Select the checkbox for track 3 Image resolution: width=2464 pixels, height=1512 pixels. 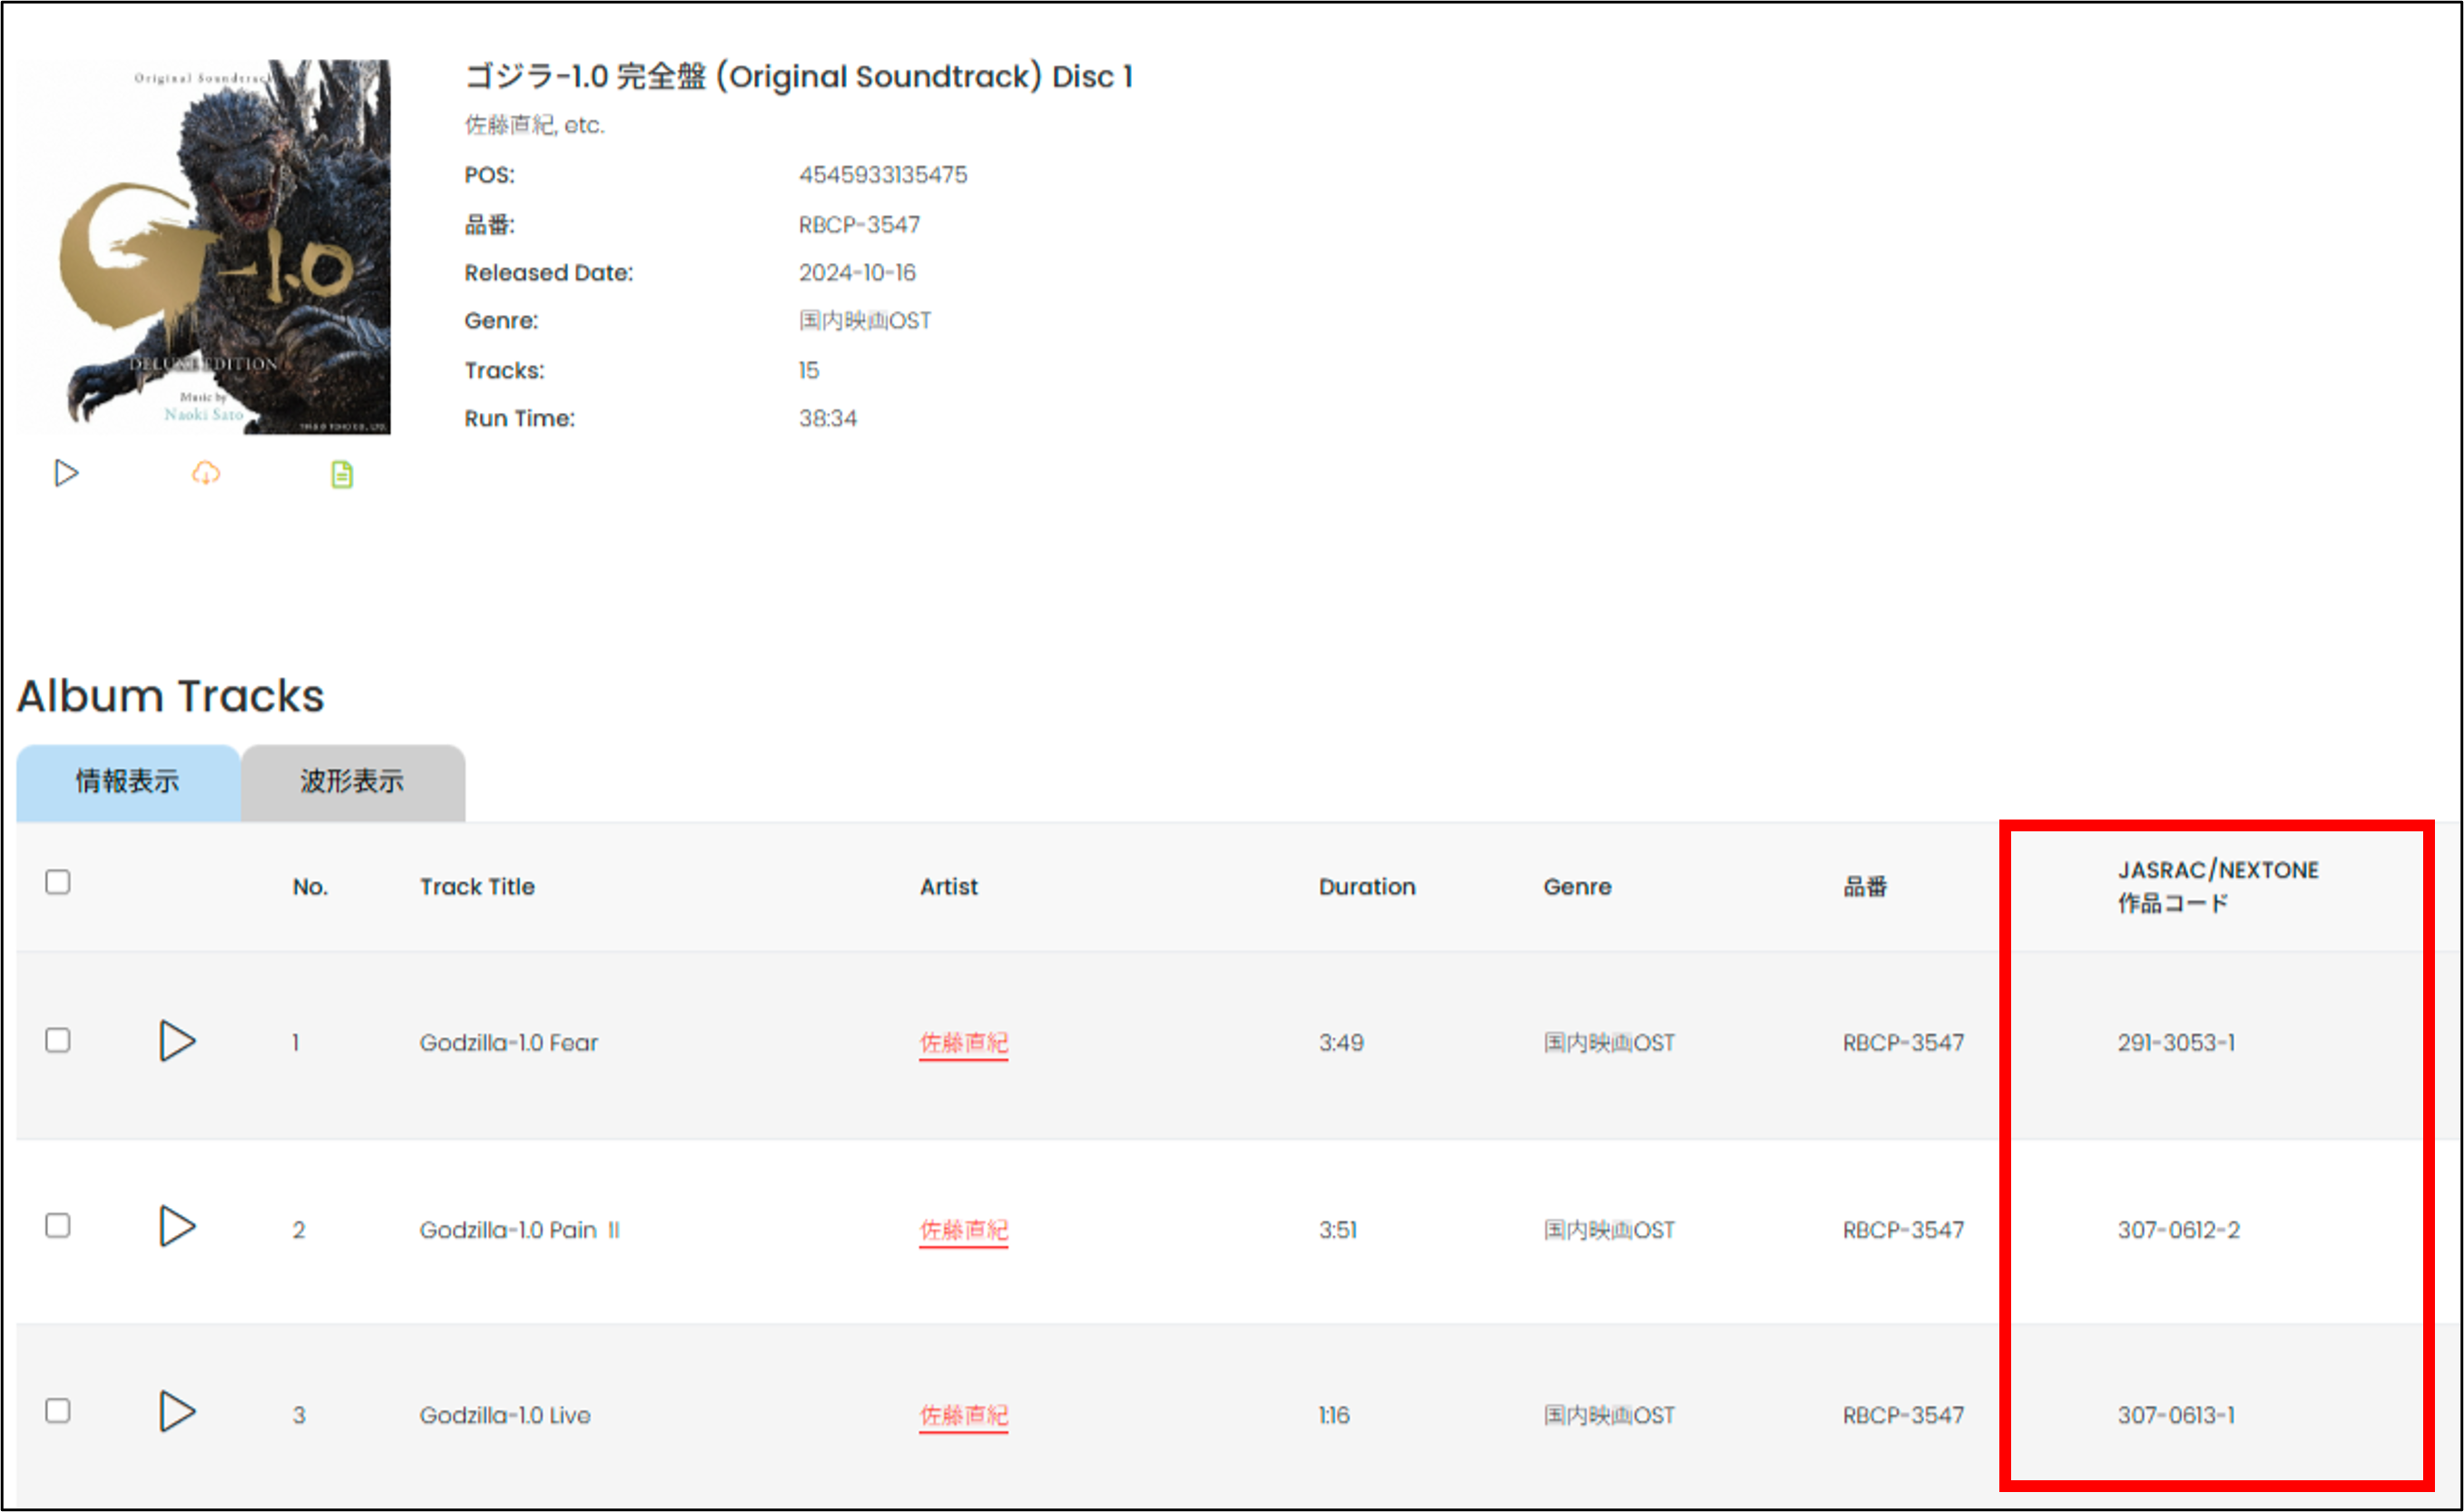(x=58, y=1411)
